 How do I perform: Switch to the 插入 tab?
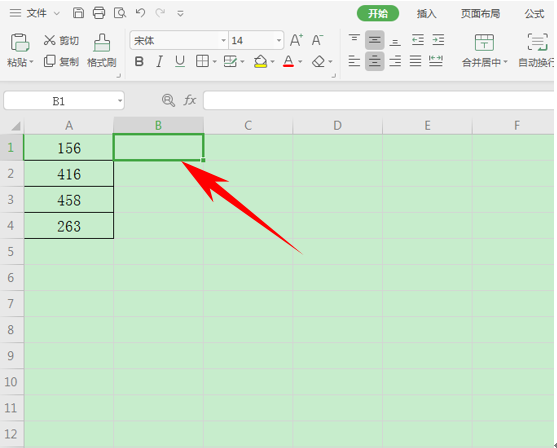click(426, 14)
